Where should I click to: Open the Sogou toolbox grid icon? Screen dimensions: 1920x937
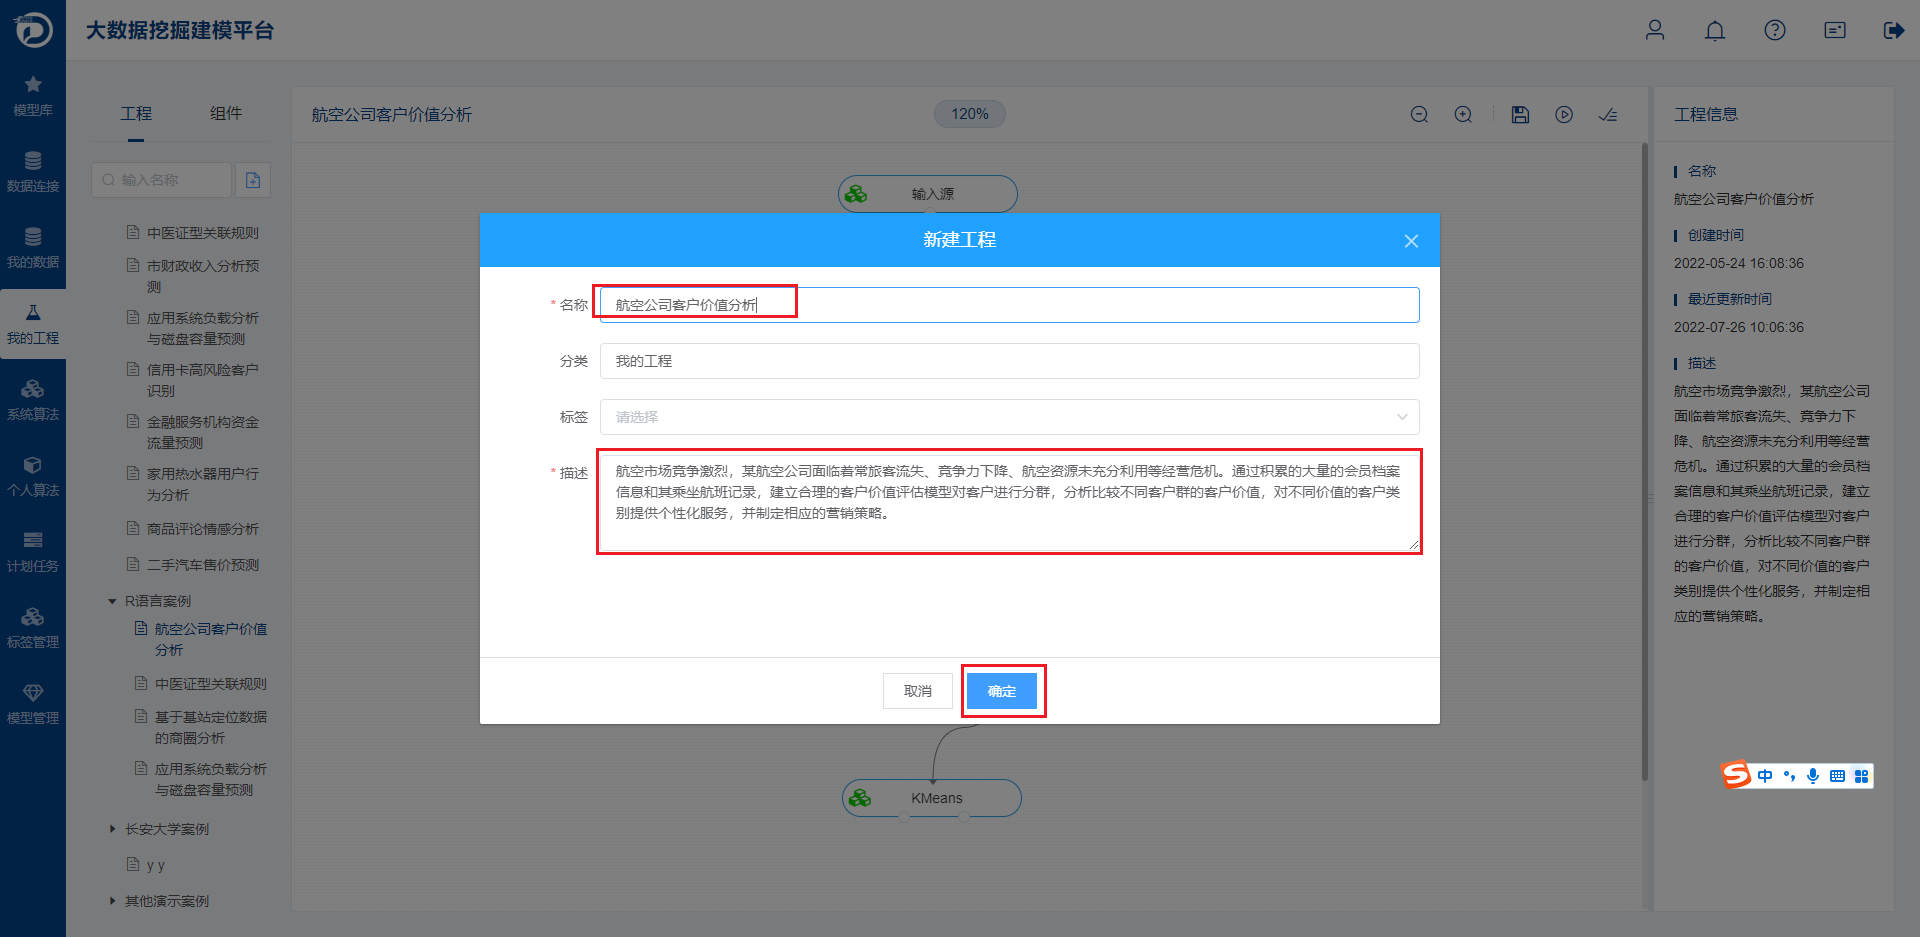coord(1861,776)
